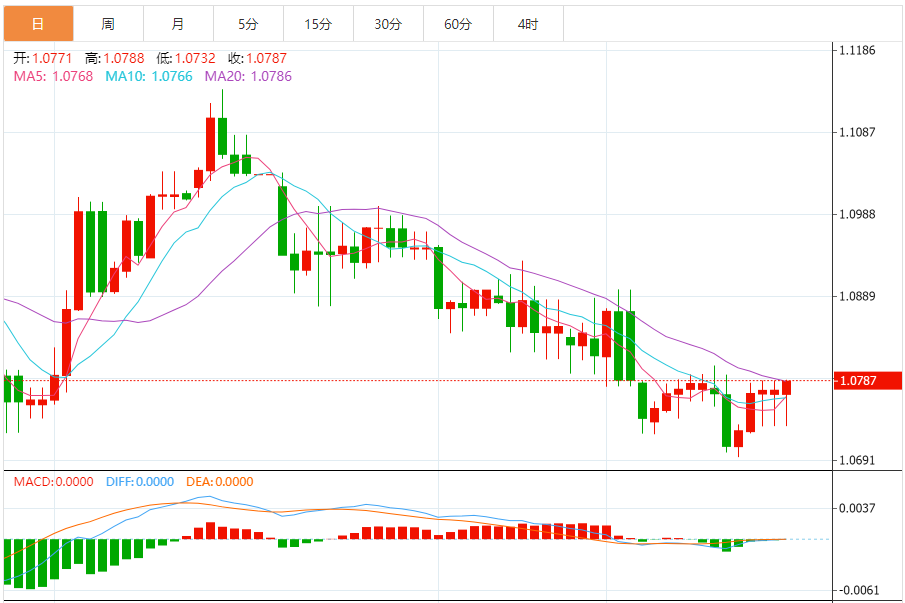Click the 低: 1.0732 low price value
905x603 pixels.
click(186, 58)
